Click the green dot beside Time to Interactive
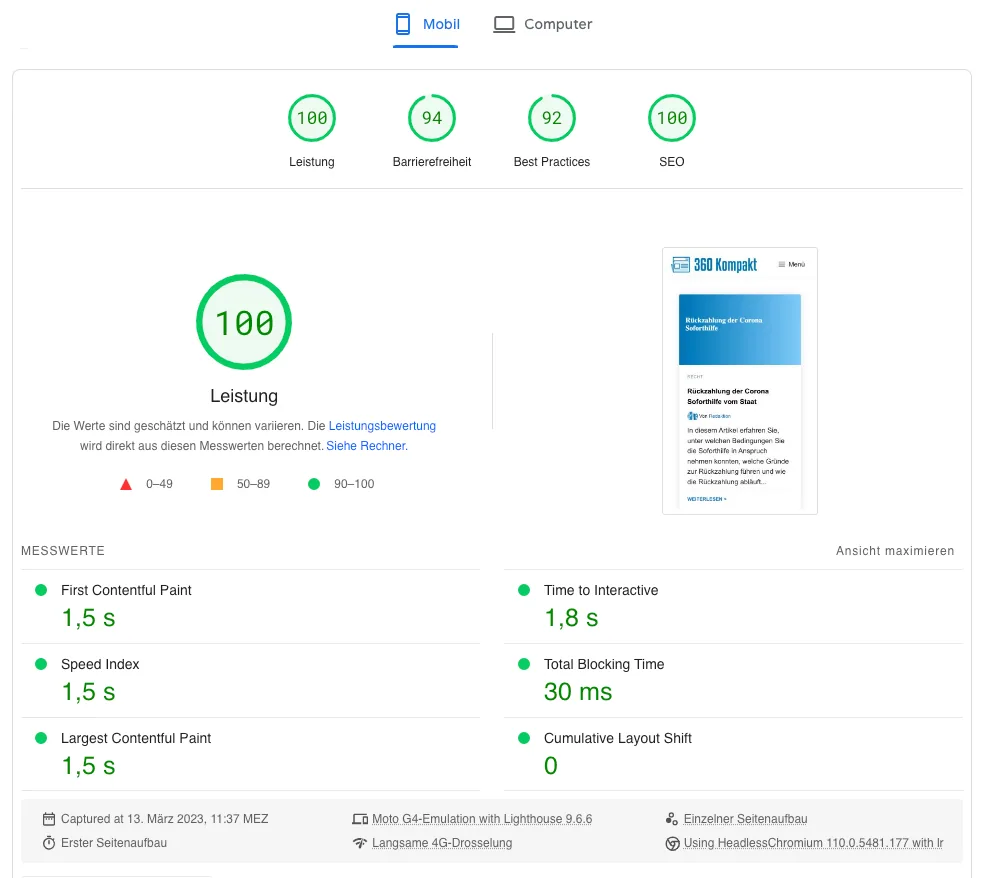 tap(524, 590)
